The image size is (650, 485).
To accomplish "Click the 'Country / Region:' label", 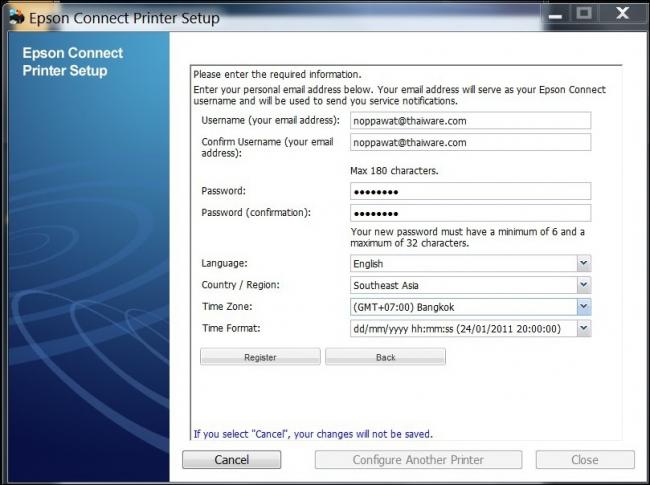I will (x=240, y=285).
